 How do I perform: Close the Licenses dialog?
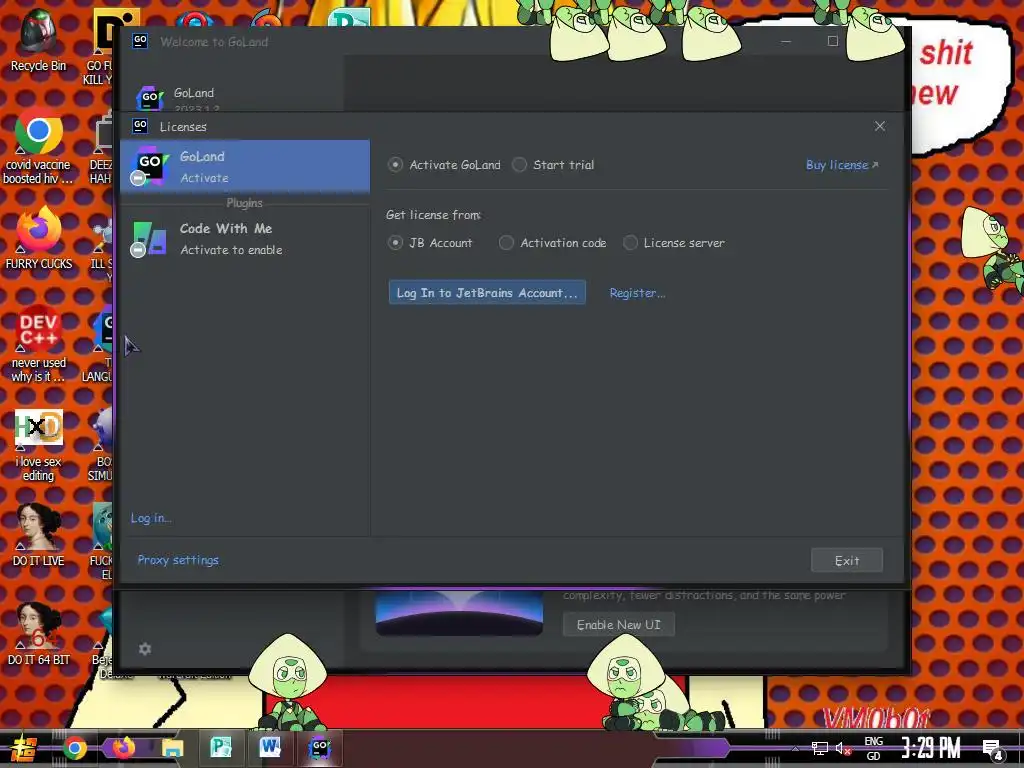880,126
